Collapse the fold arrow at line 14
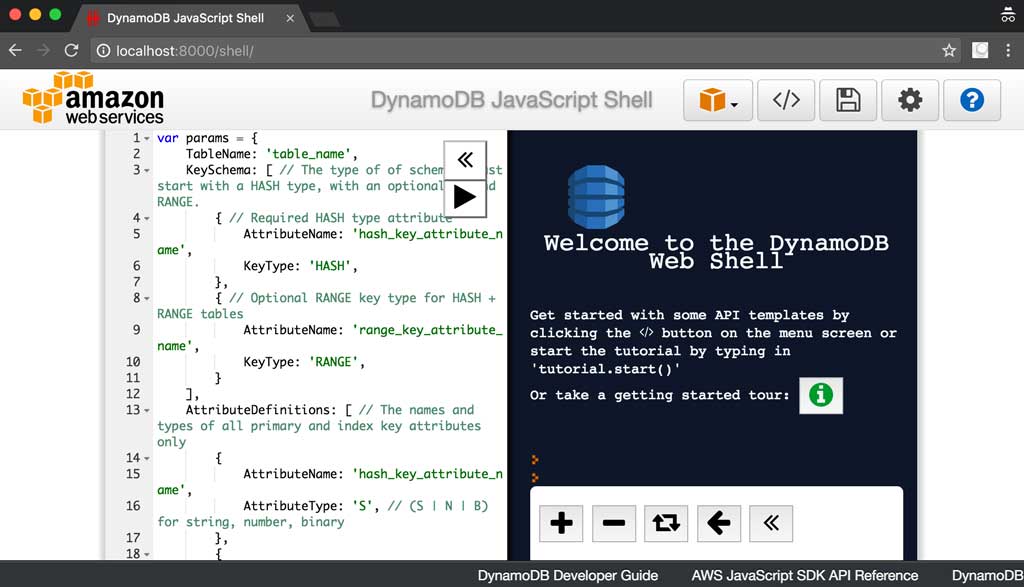 pos(147,458)
